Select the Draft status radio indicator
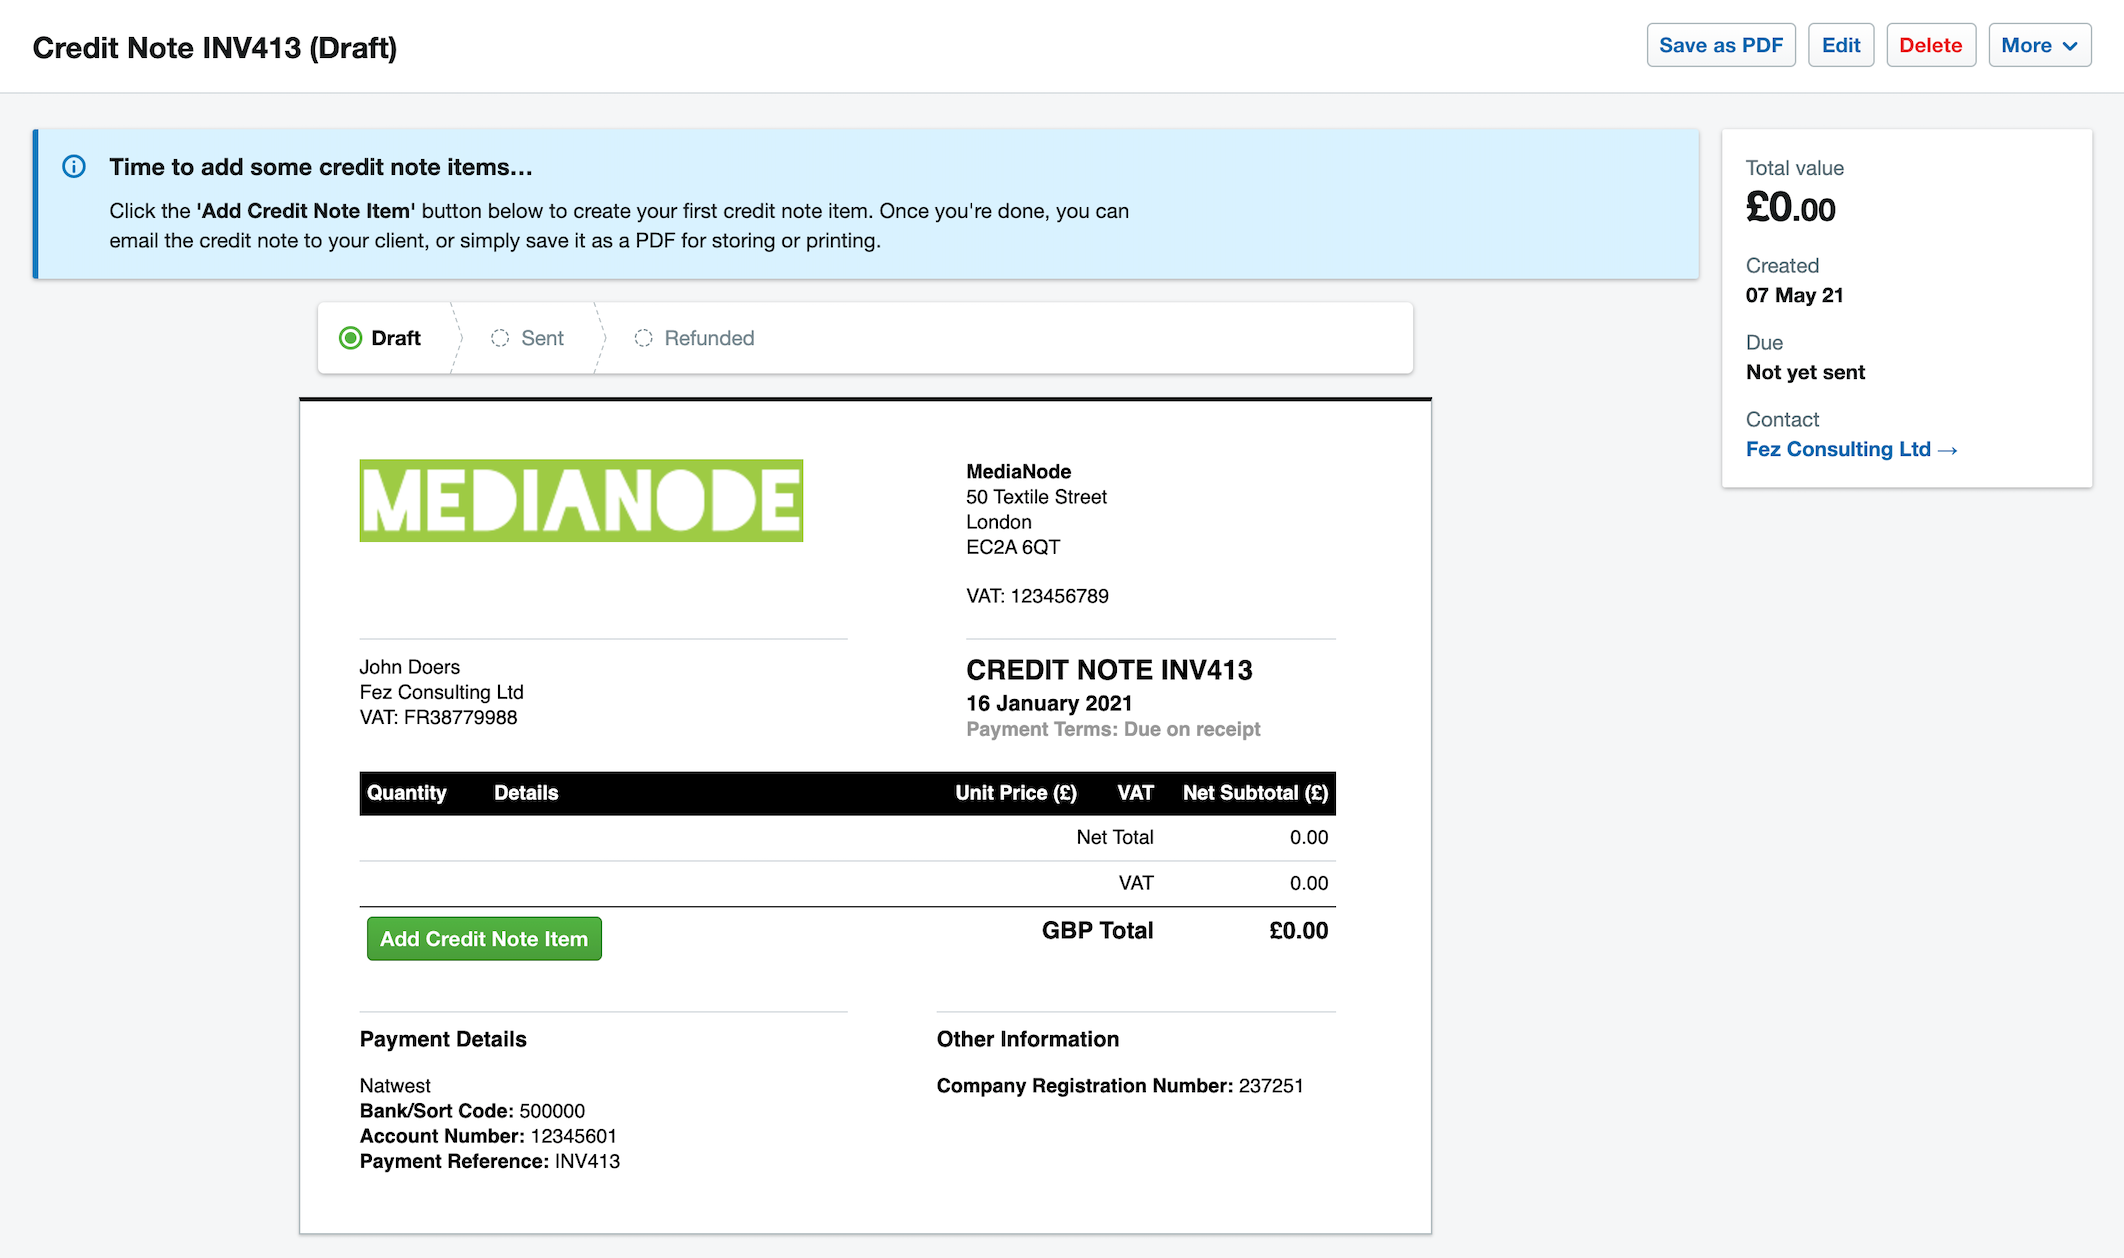Viewport: 2124px width, 1258px height. point(350,338)
